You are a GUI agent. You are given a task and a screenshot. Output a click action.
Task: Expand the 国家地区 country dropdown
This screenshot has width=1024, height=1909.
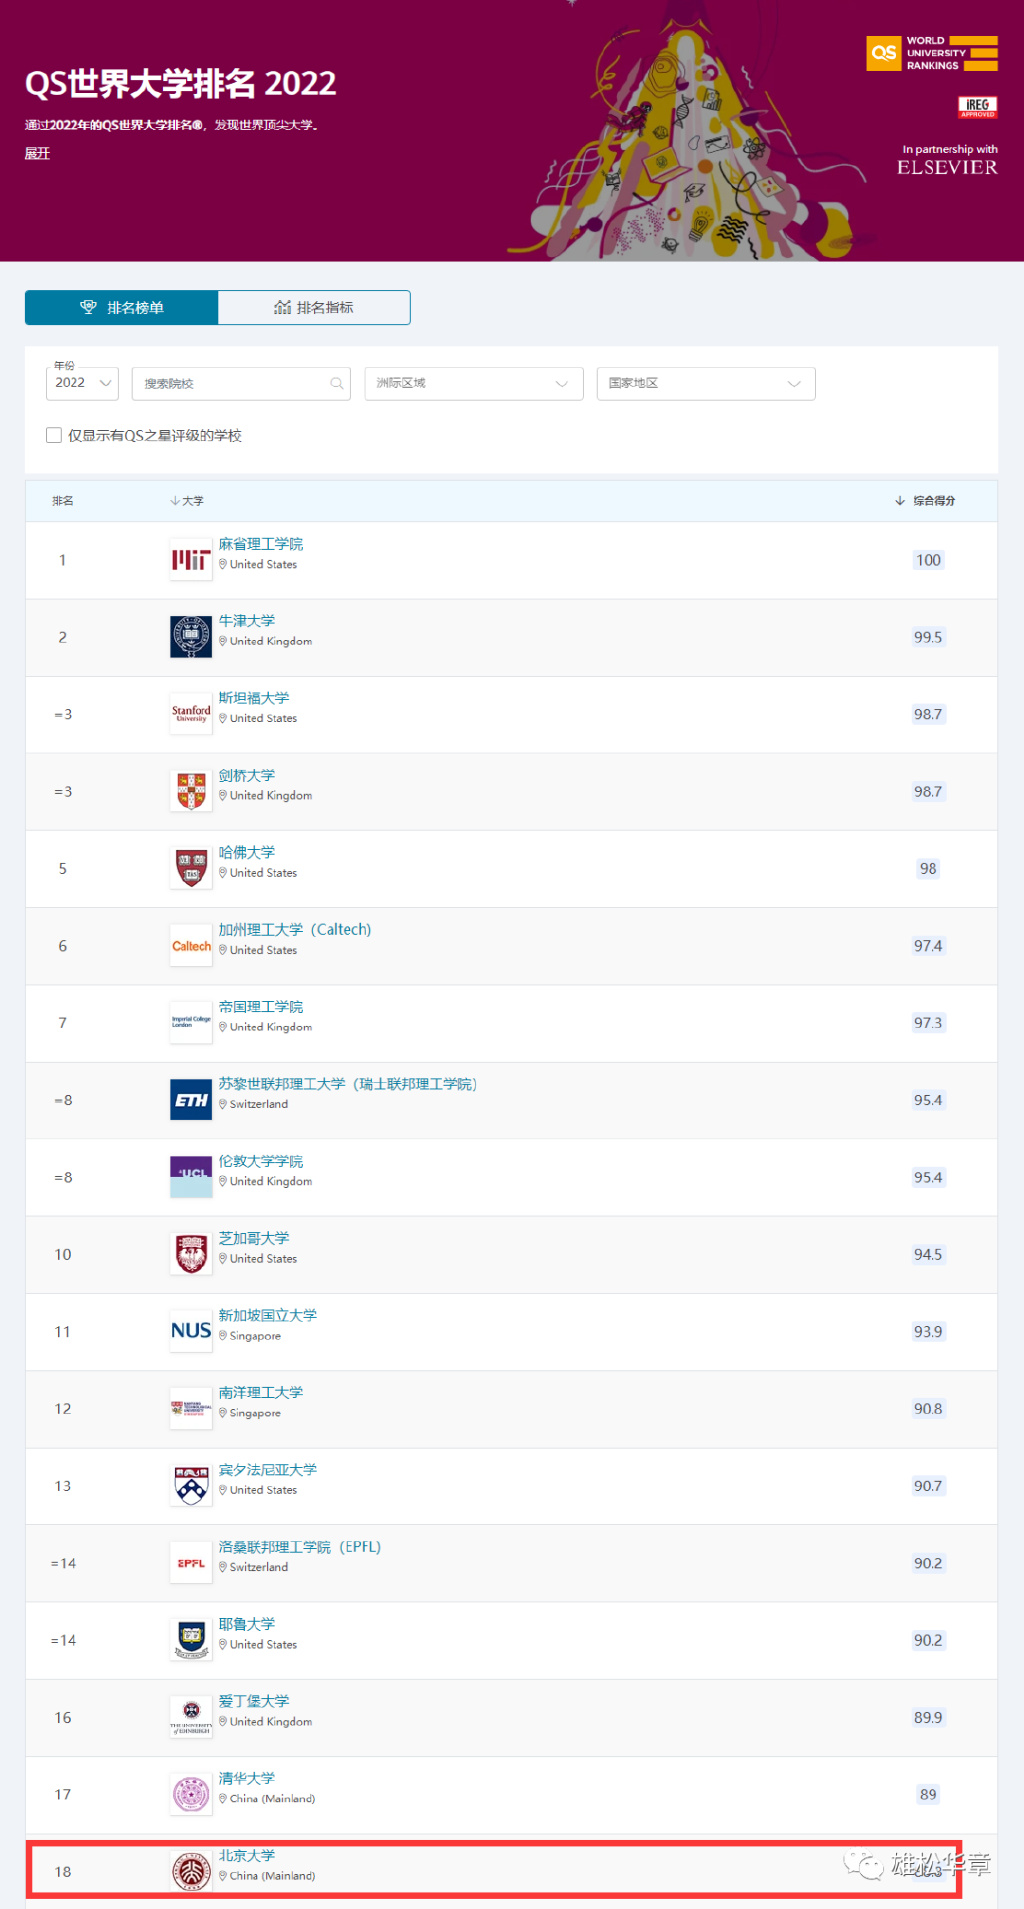tap(705, 384)
